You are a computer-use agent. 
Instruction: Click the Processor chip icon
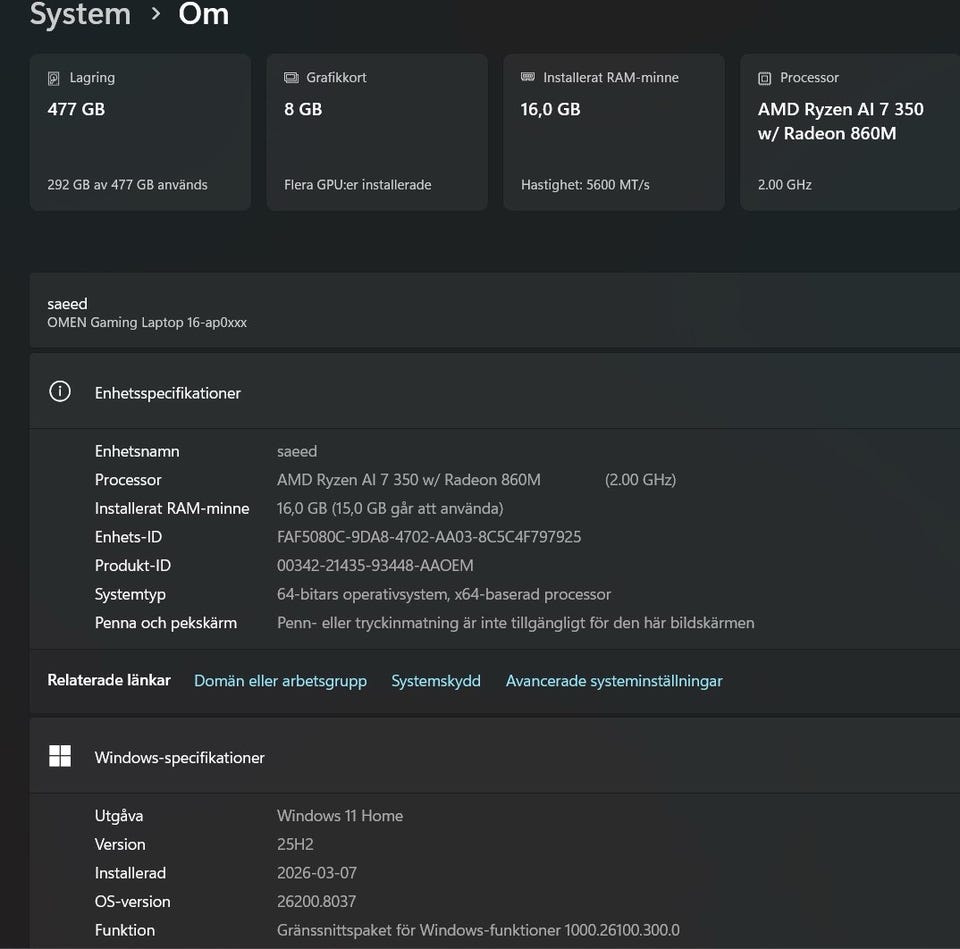pos(765,78)
